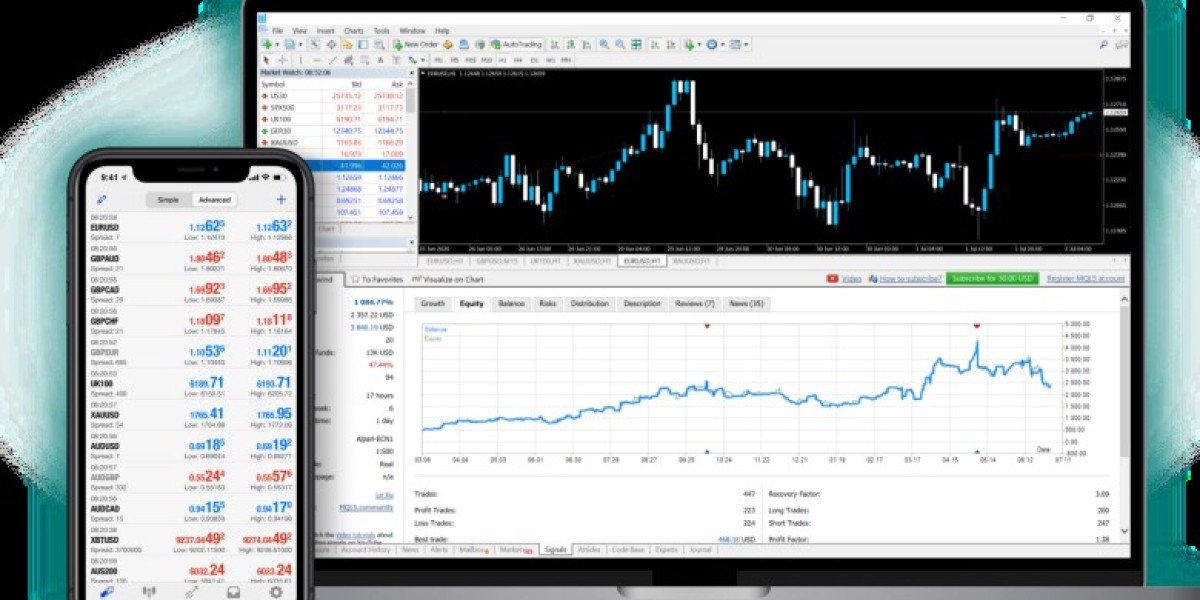Expand the indicators dropdown arrow

tap(699, 46)
